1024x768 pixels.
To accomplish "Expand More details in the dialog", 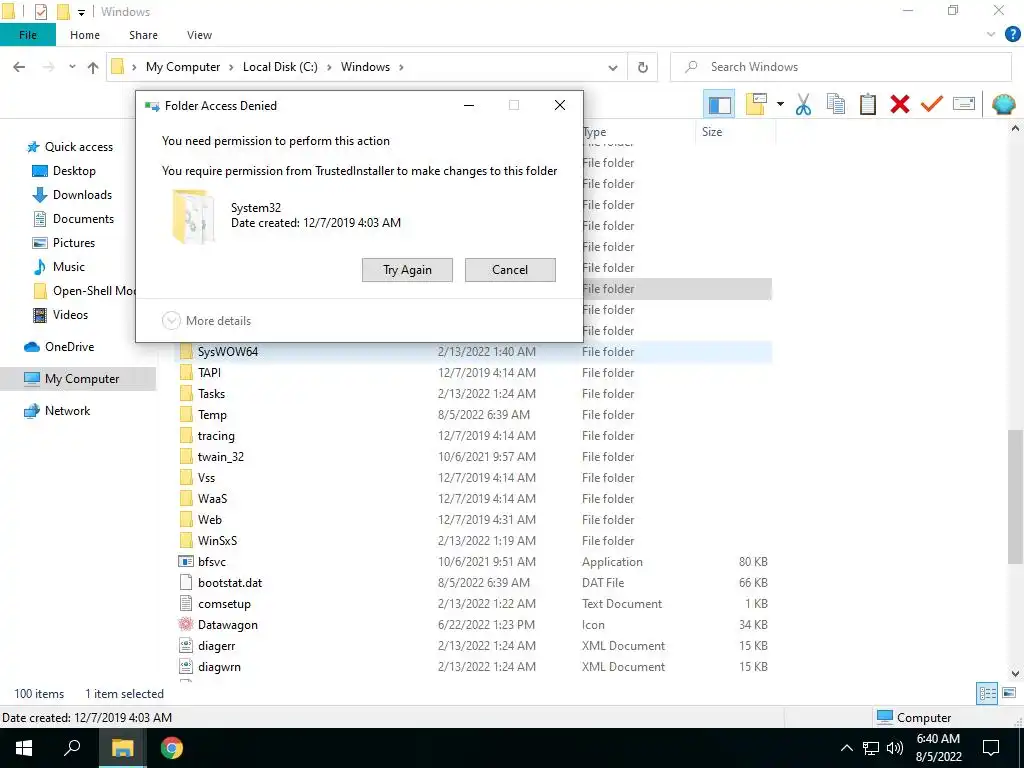I will (x=206, y=321).
